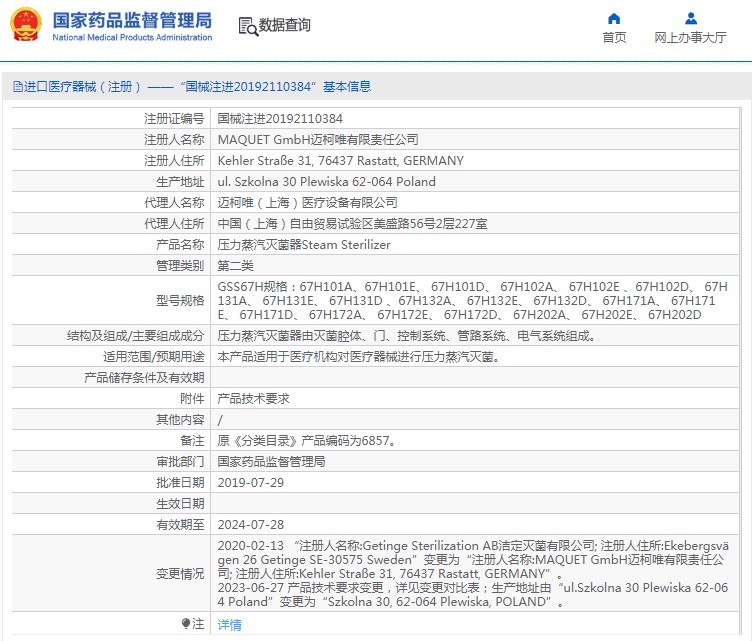Screen dimensions: 752x641
Task: Click the bullet icon beside 注
Action: pyautogui.click(x=186, y=623)
